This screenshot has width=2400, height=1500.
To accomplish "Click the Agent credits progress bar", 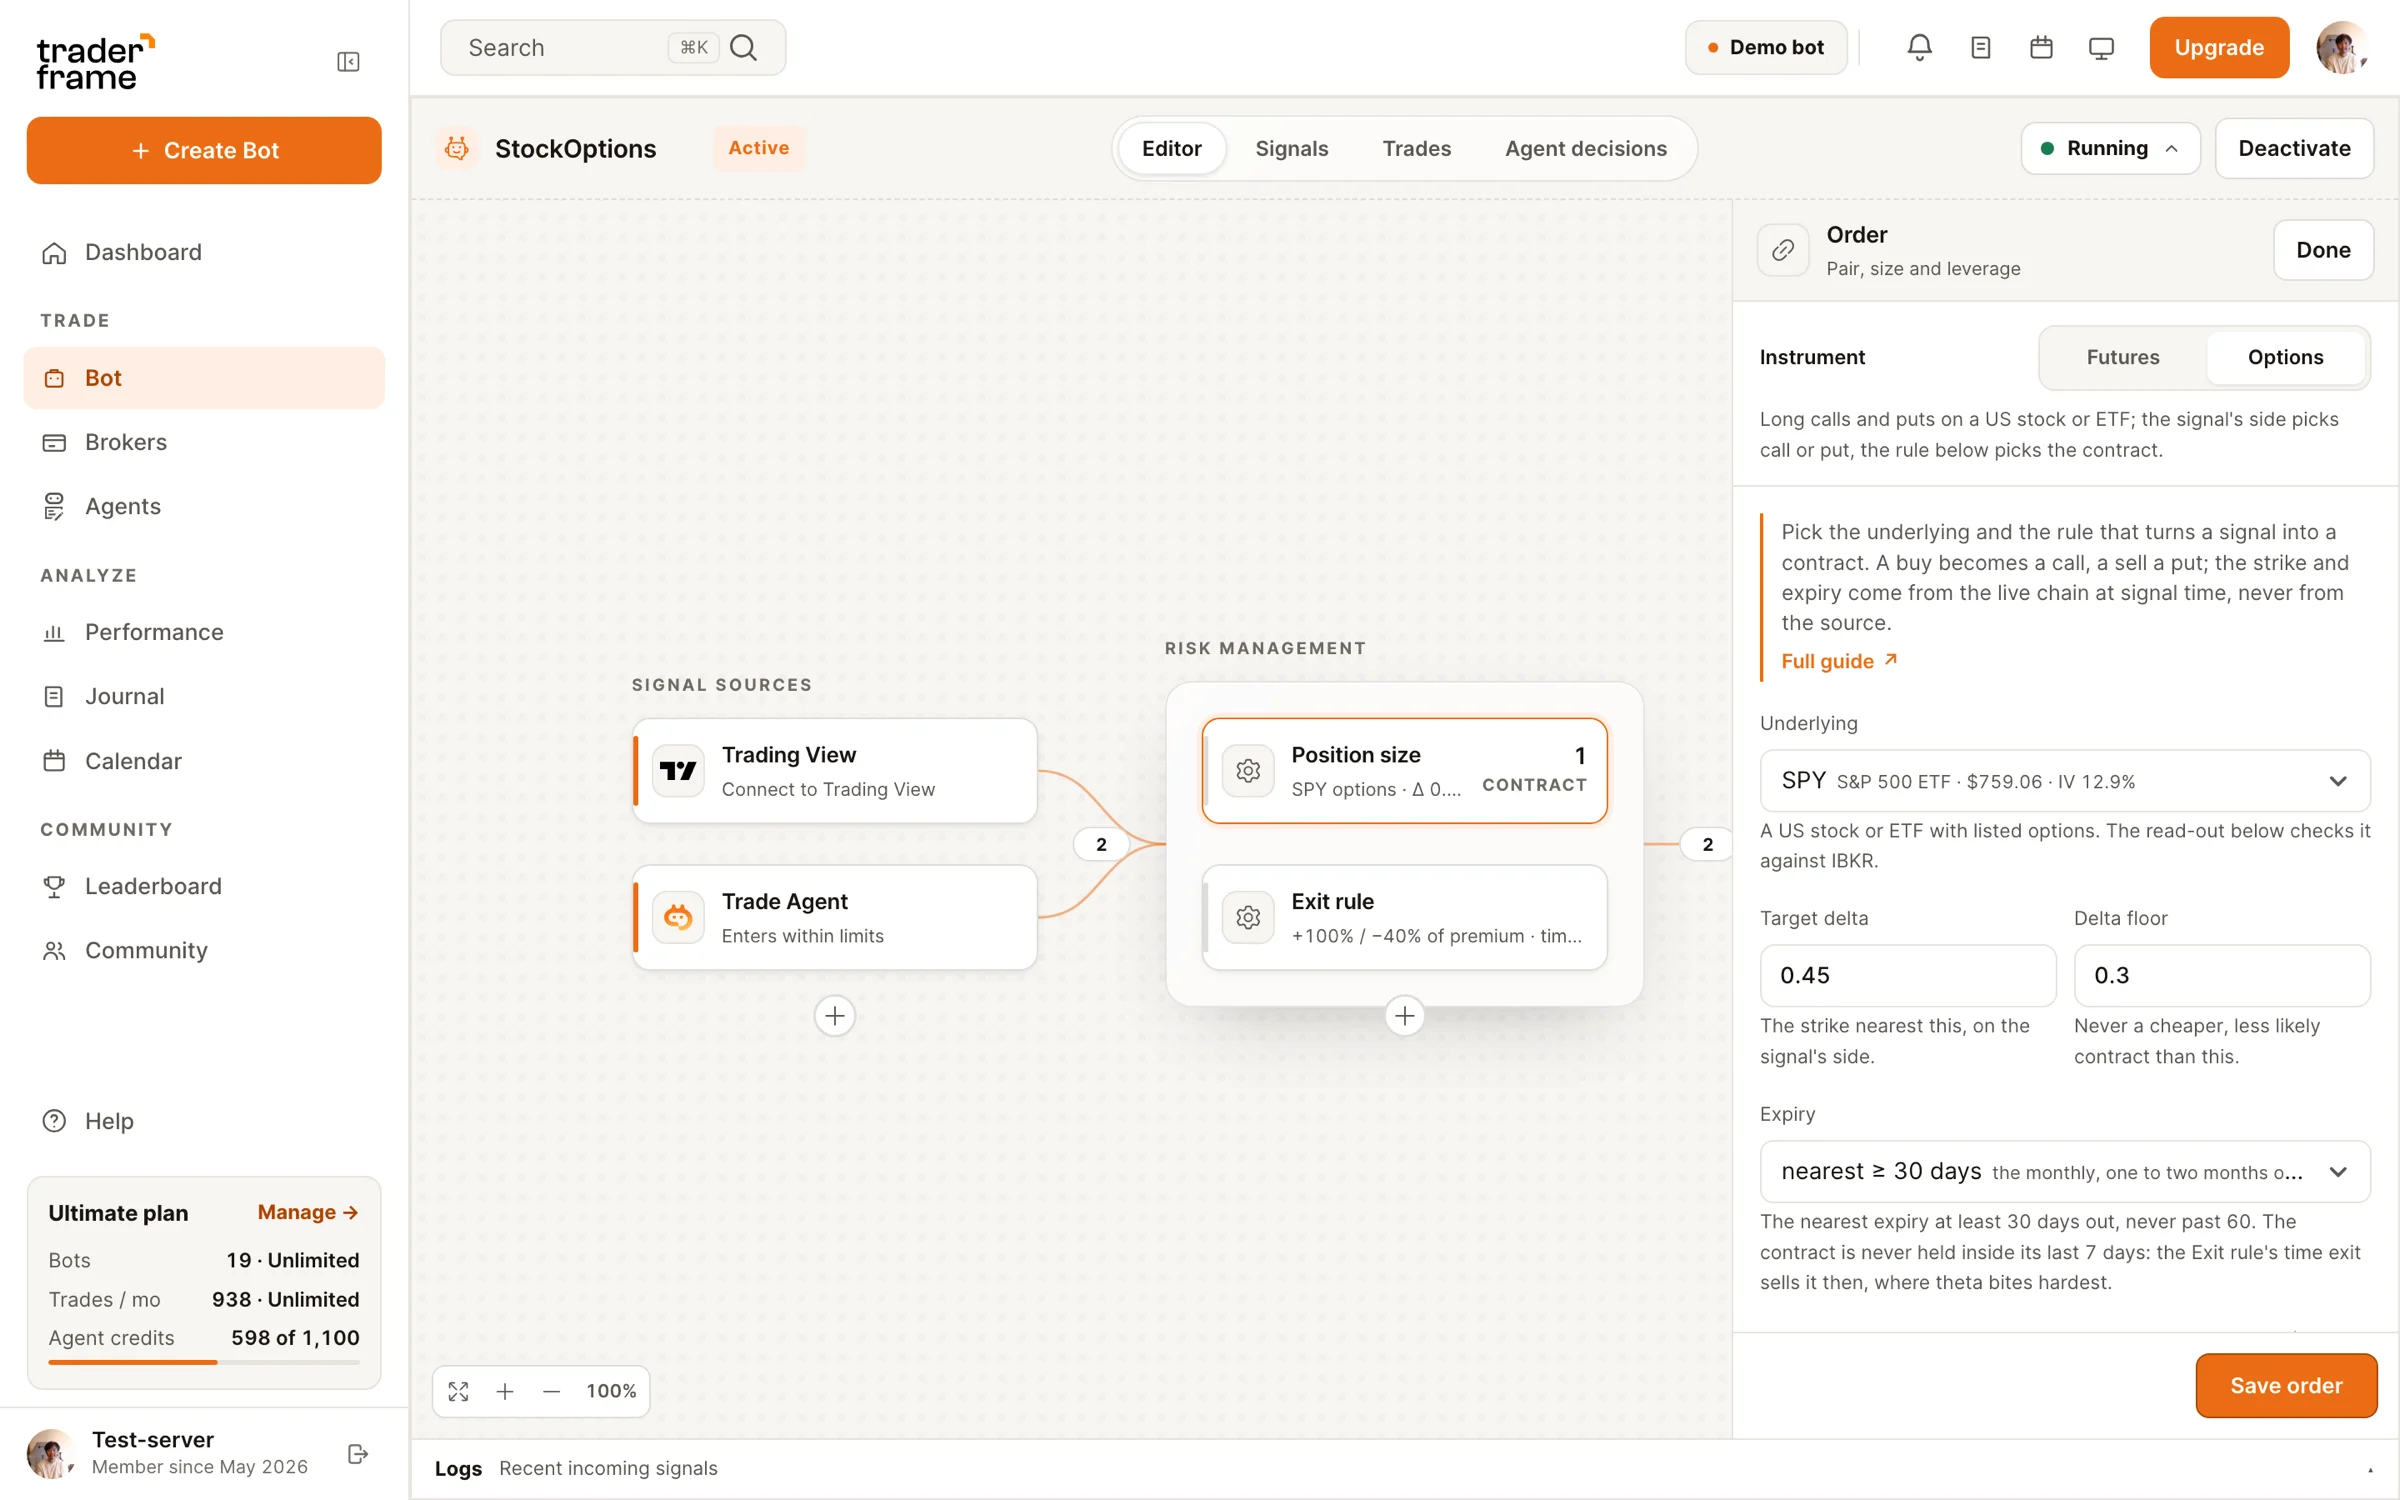I will click(204, 1362).
